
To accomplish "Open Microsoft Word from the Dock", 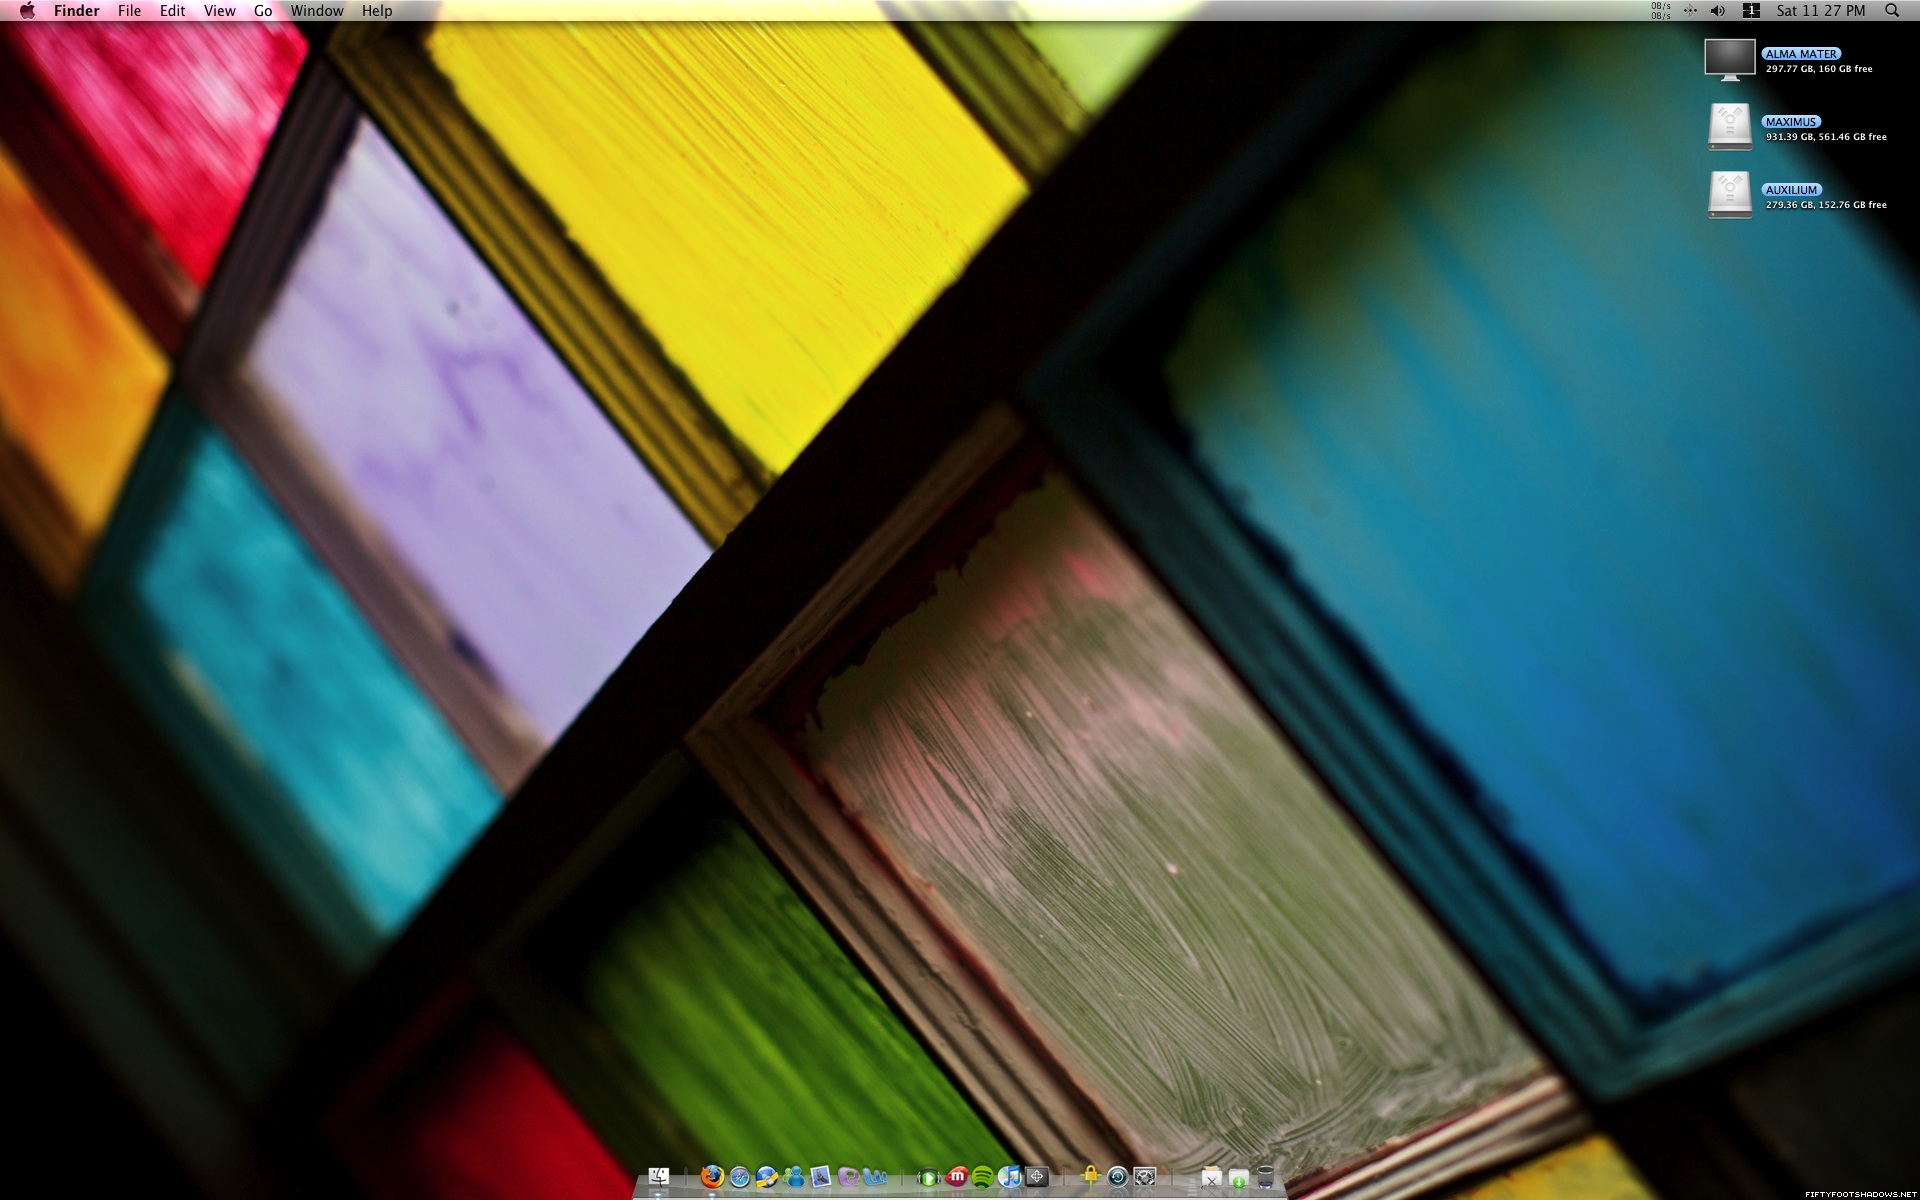I will [x=875, y=1177].
